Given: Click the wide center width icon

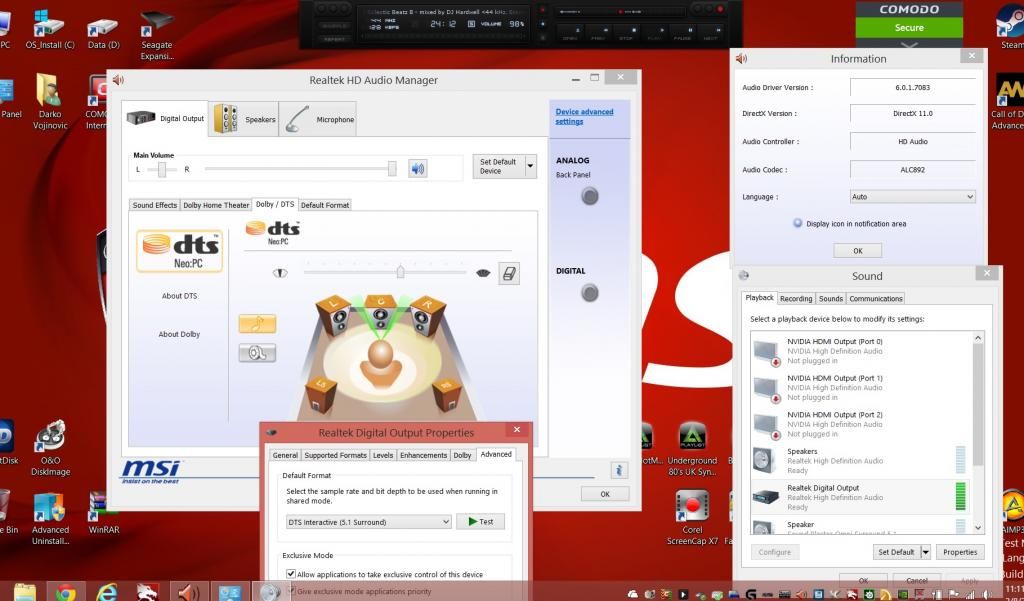Looking at the screenshot, I should (483, 273).
